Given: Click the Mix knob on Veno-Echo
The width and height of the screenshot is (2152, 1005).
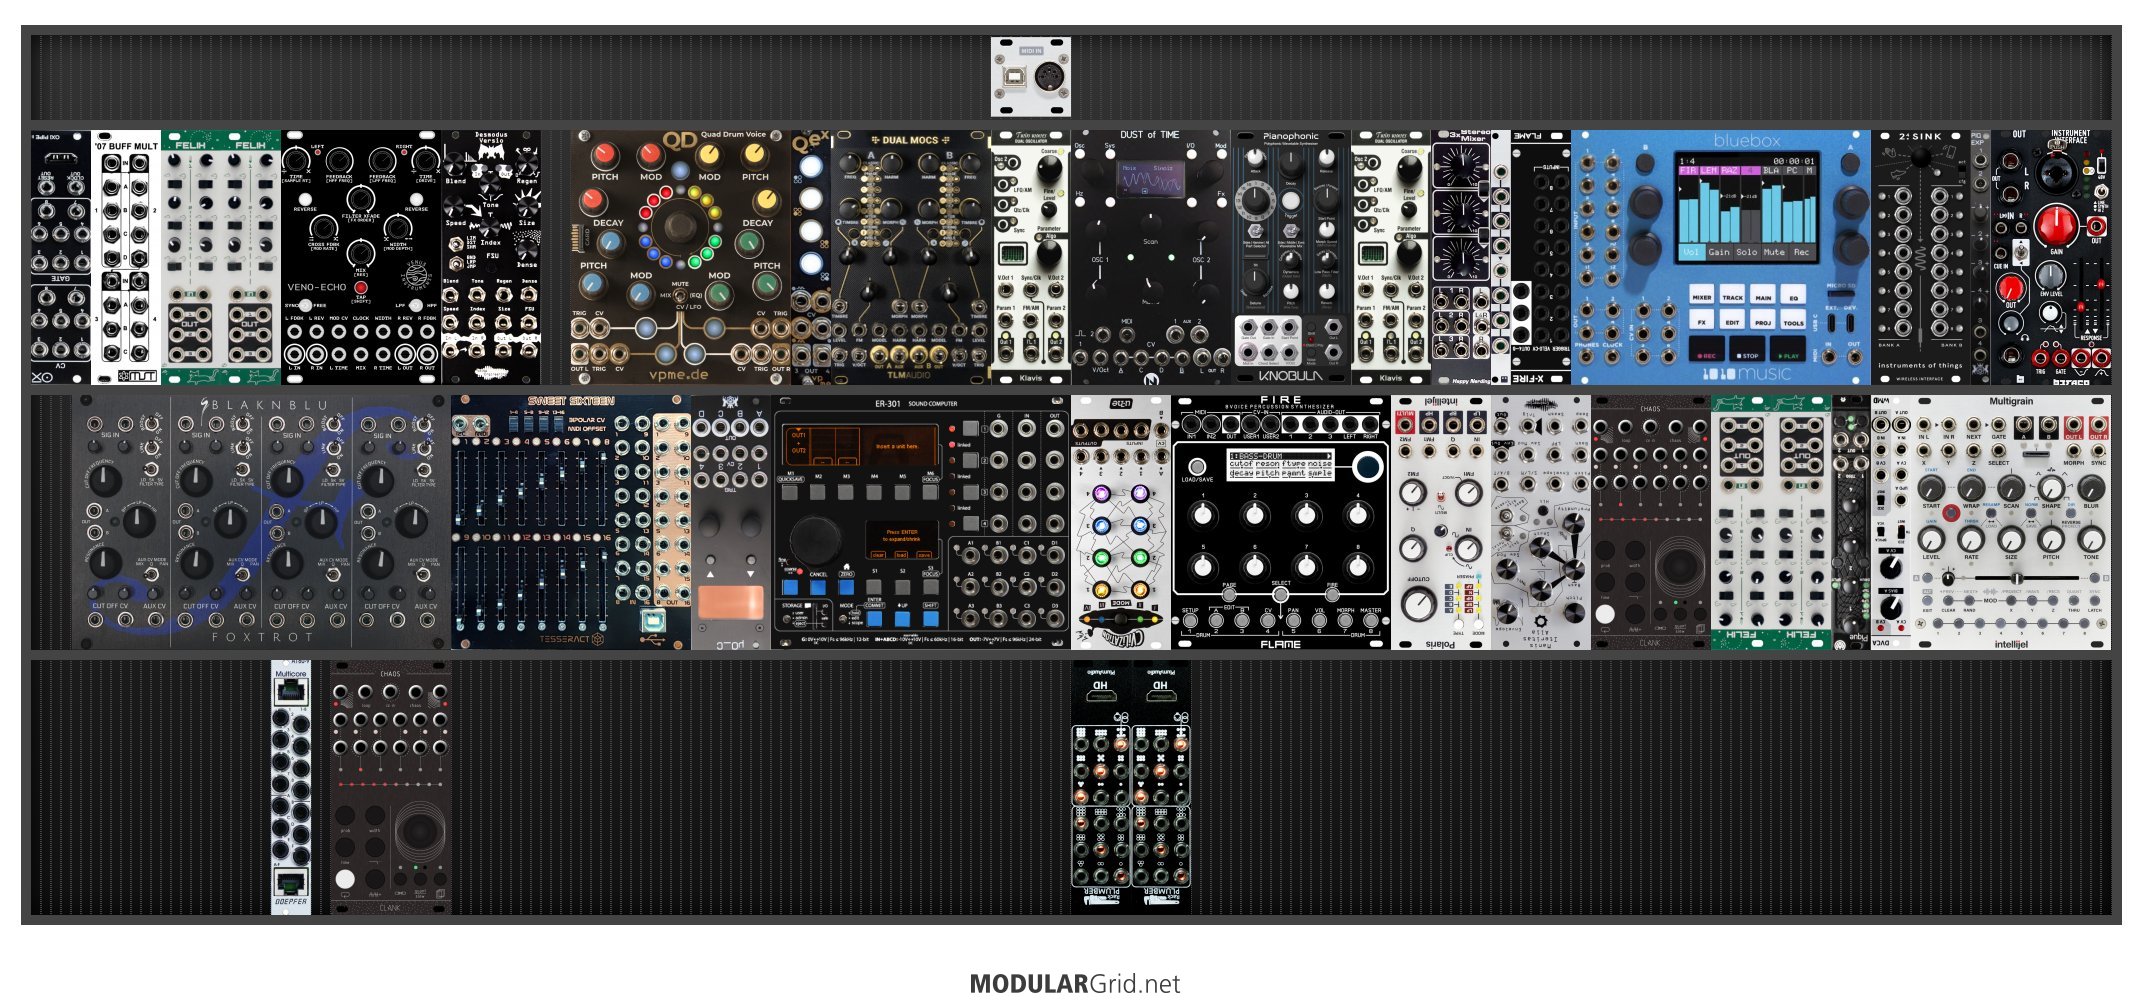Looking at the screenshot, I should [x=360, y=253].
